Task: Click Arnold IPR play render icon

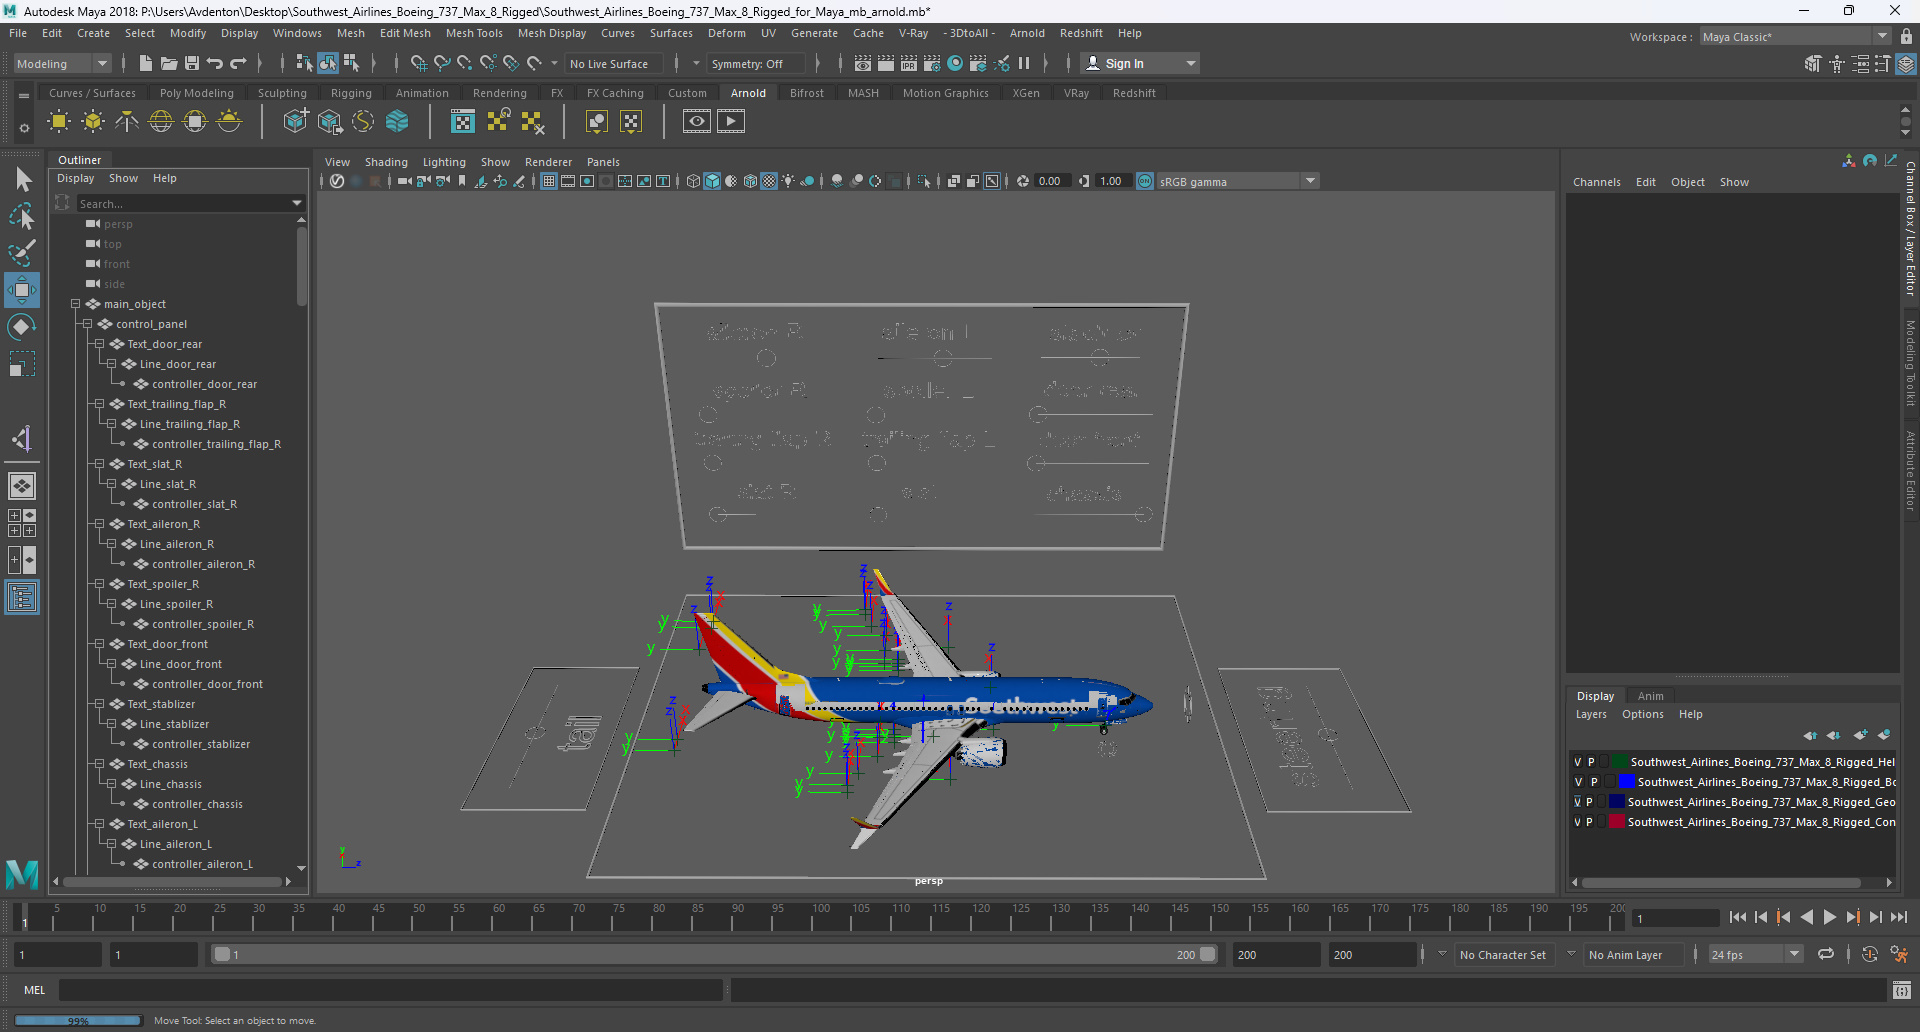Action: pos(731,122)
